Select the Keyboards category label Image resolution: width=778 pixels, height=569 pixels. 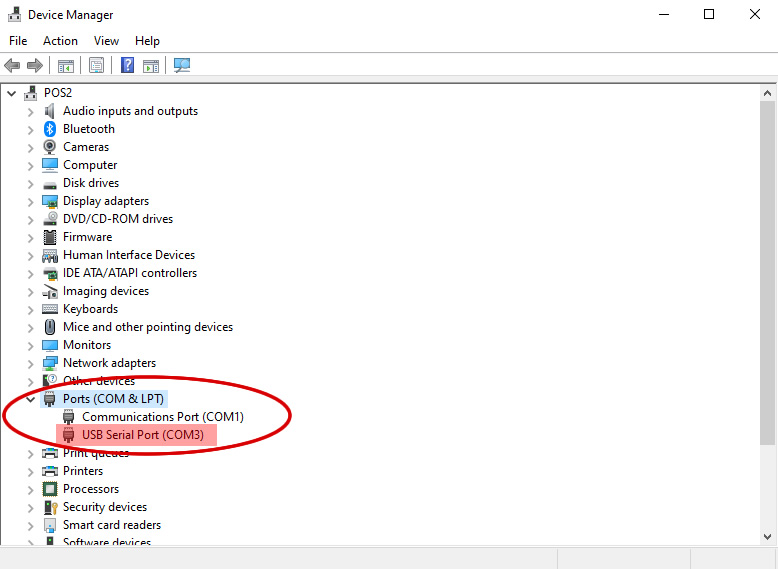90,309
